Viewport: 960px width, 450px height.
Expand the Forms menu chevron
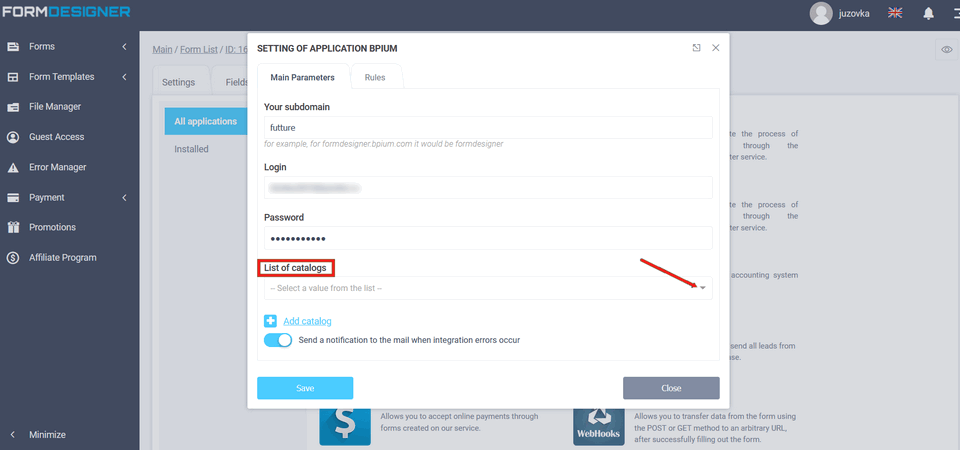pyautogui.click(x=124, y=47)
